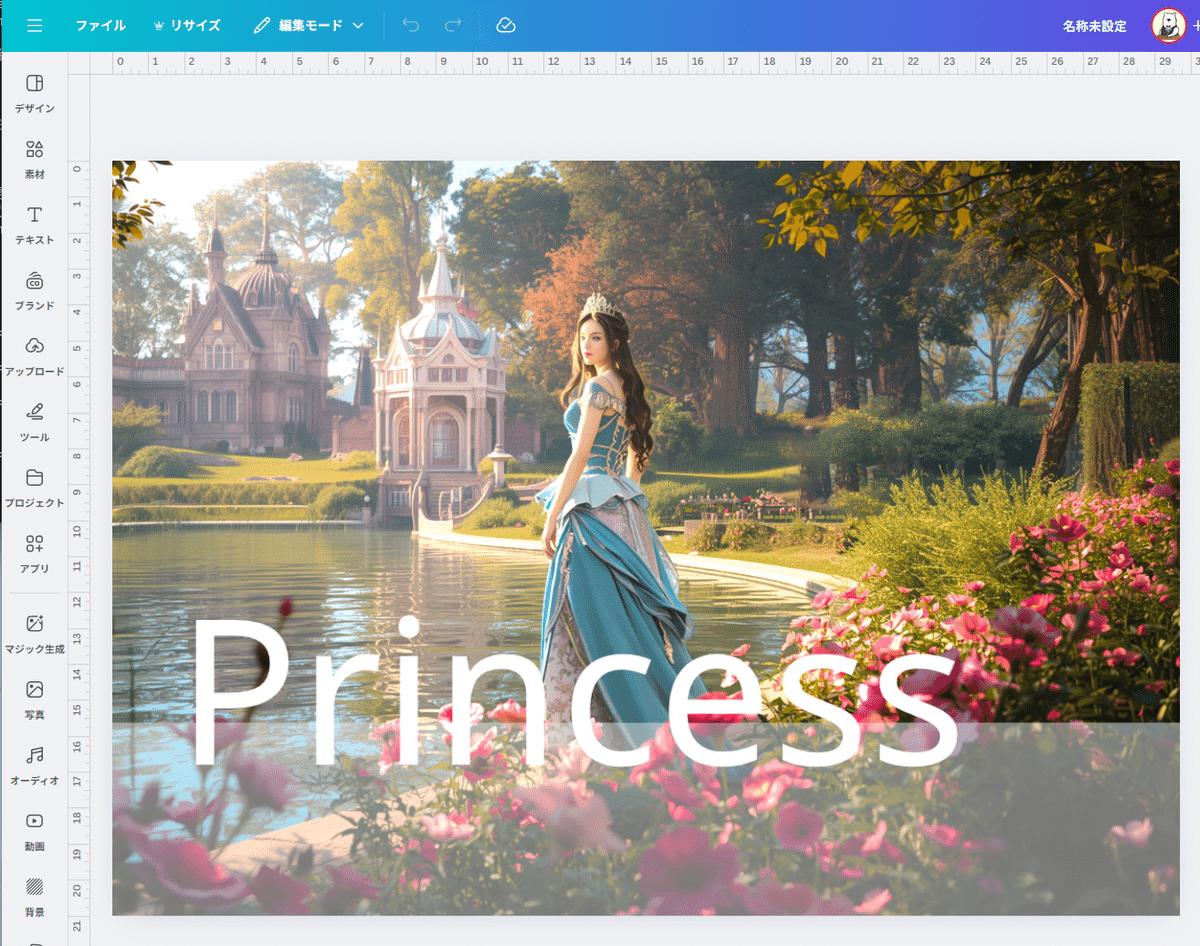Click the cloud save status icon

coord(506,26)
